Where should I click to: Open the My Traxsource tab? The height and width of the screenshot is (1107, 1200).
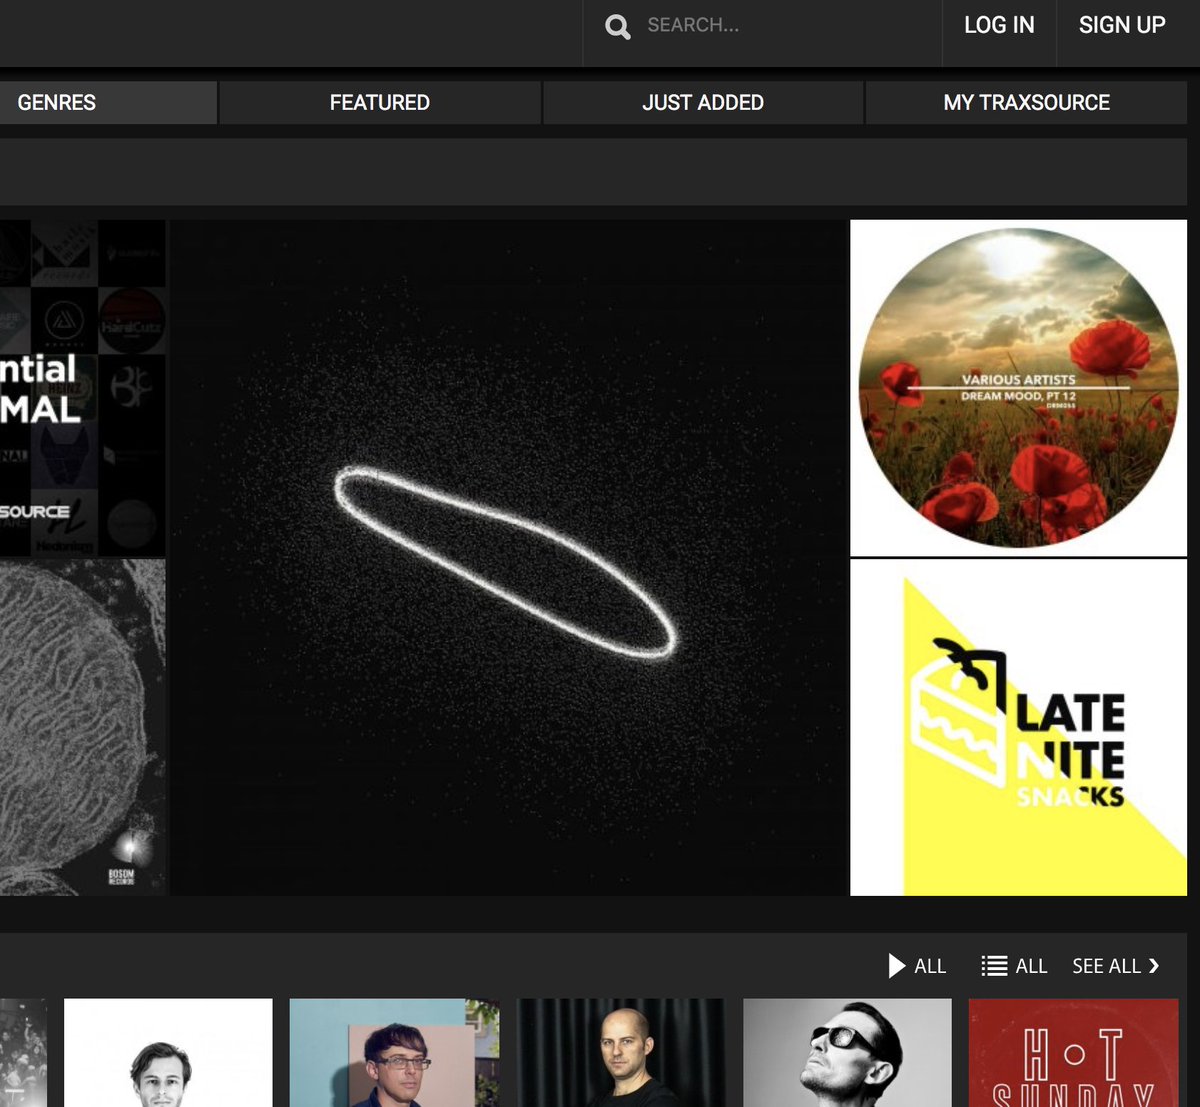coord(1026,102)
